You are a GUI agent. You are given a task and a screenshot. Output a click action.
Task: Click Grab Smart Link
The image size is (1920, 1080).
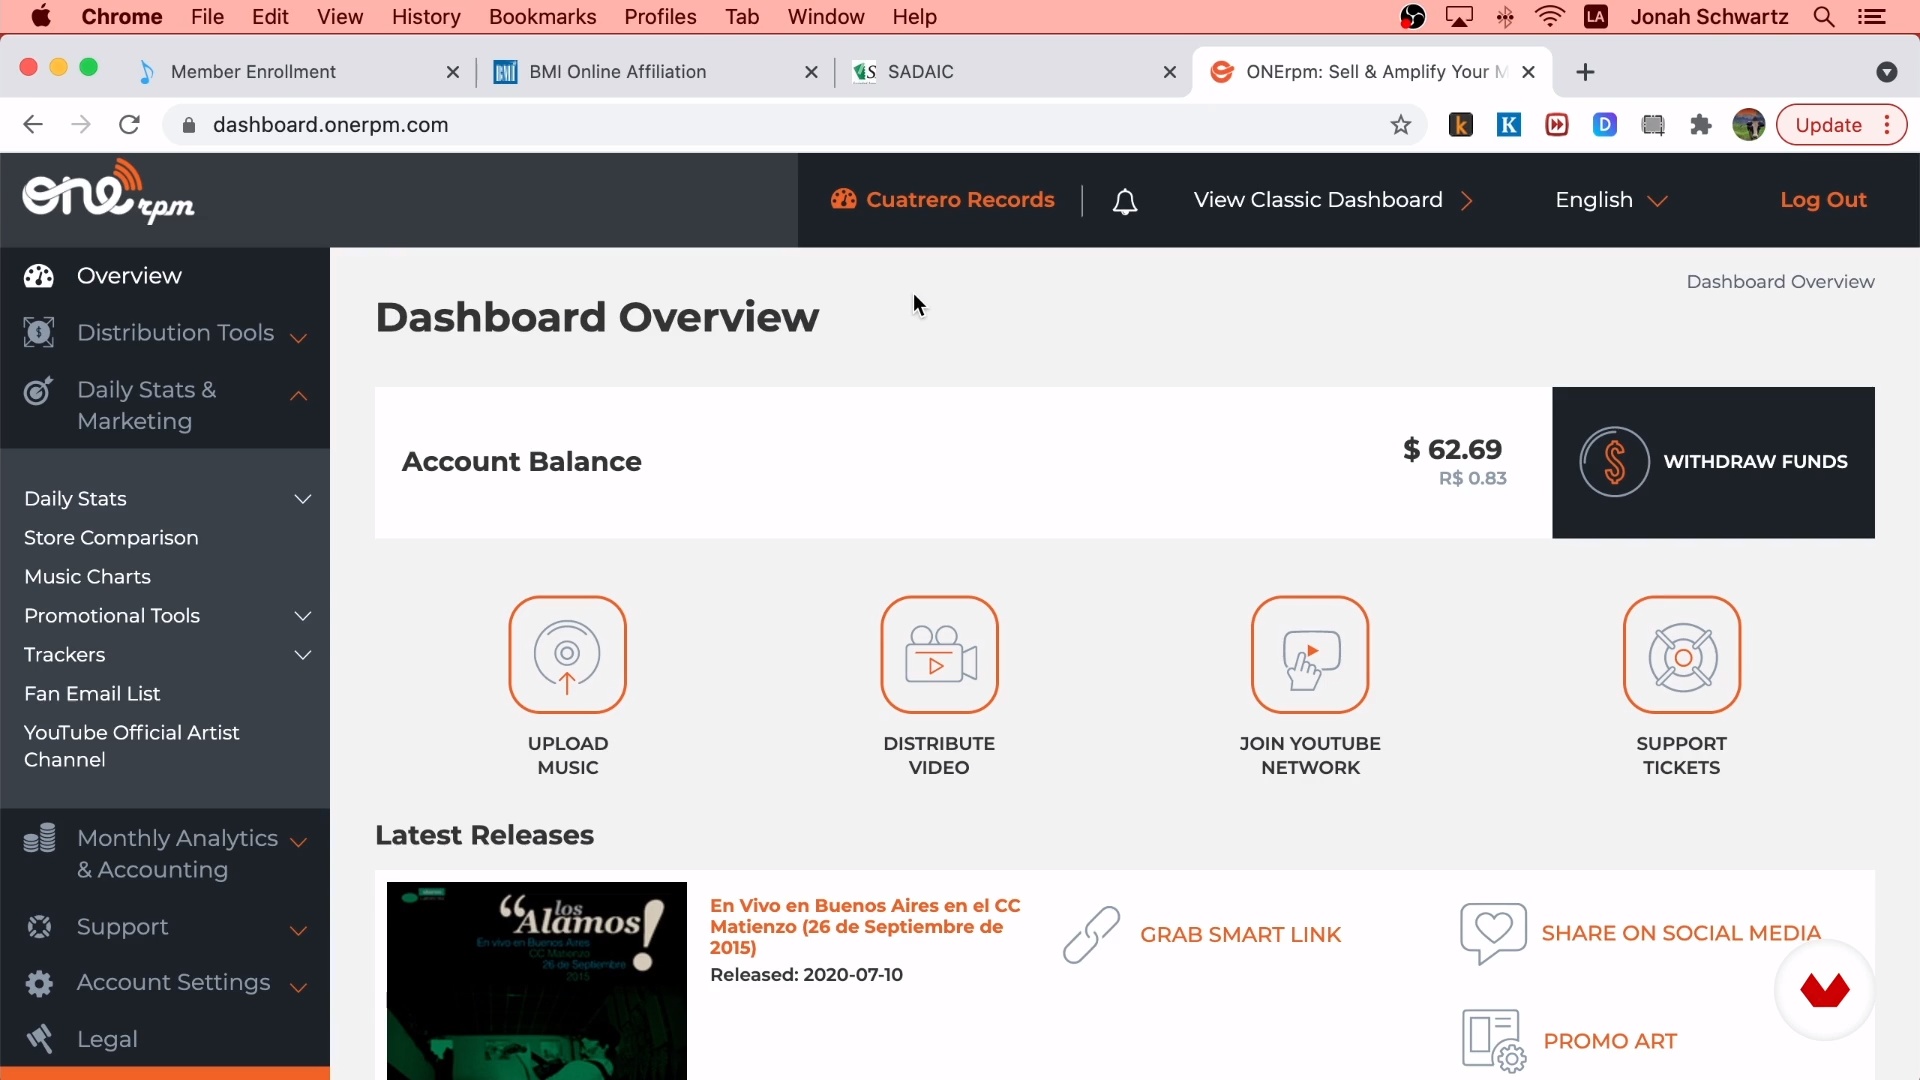tap(1240, 935)
